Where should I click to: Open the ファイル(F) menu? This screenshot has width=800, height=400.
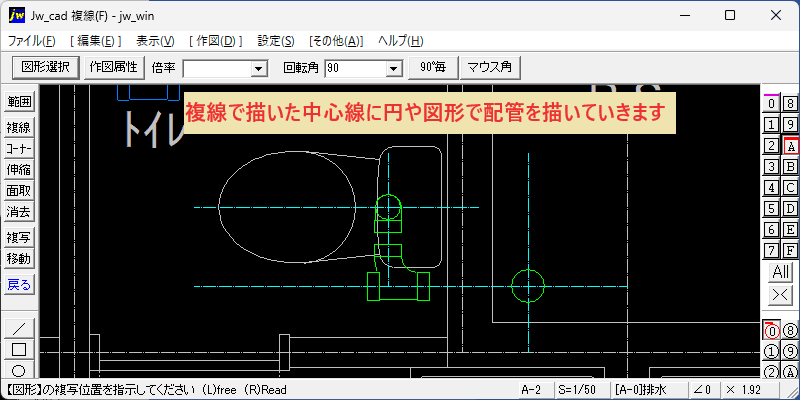(x=31, y=41)
